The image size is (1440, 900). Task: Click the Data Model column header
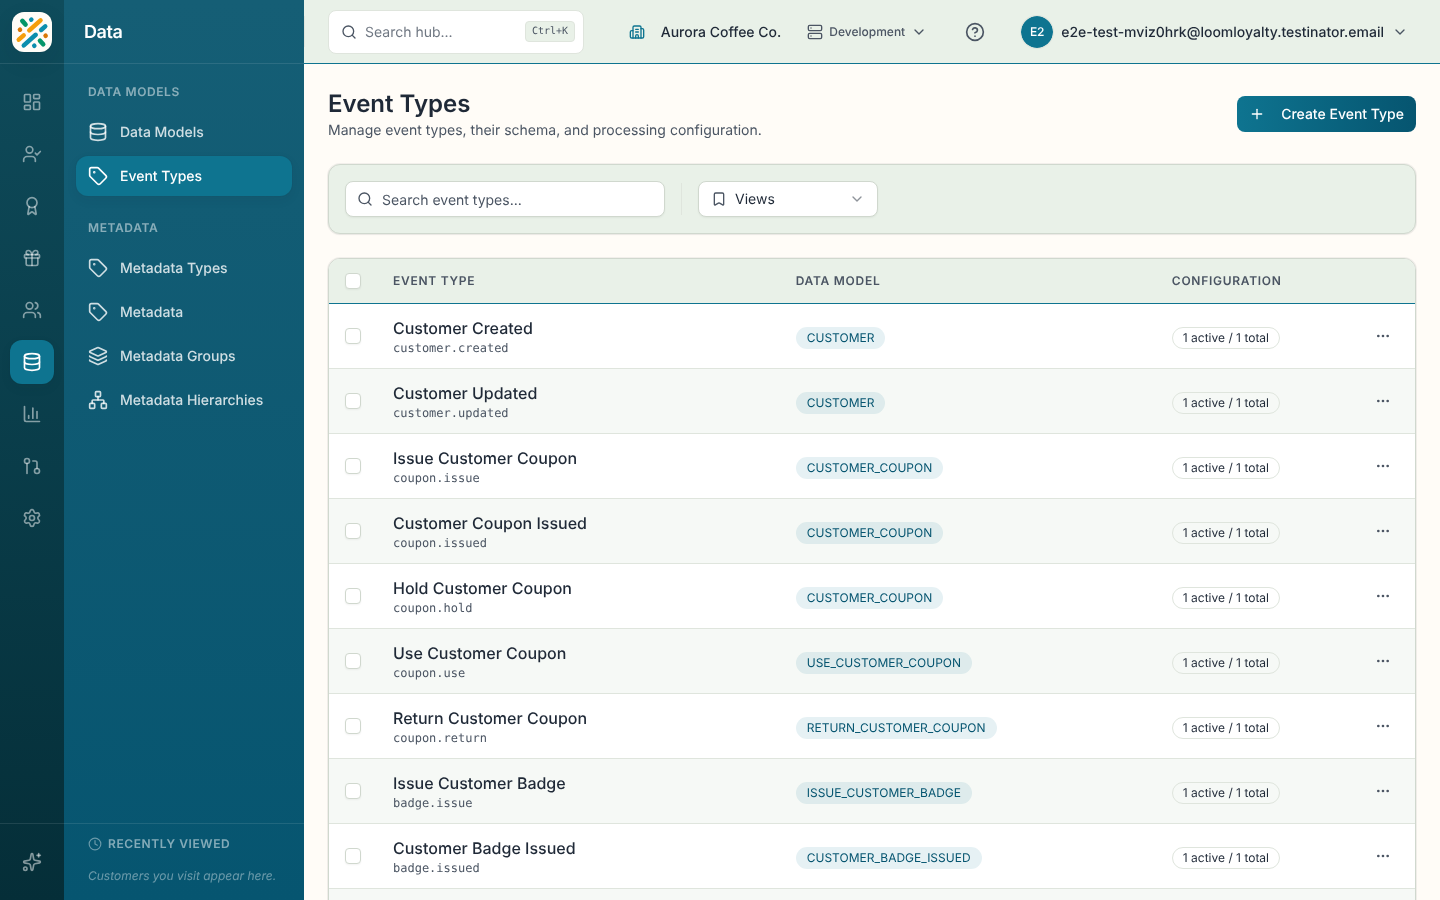coord(838,281)
